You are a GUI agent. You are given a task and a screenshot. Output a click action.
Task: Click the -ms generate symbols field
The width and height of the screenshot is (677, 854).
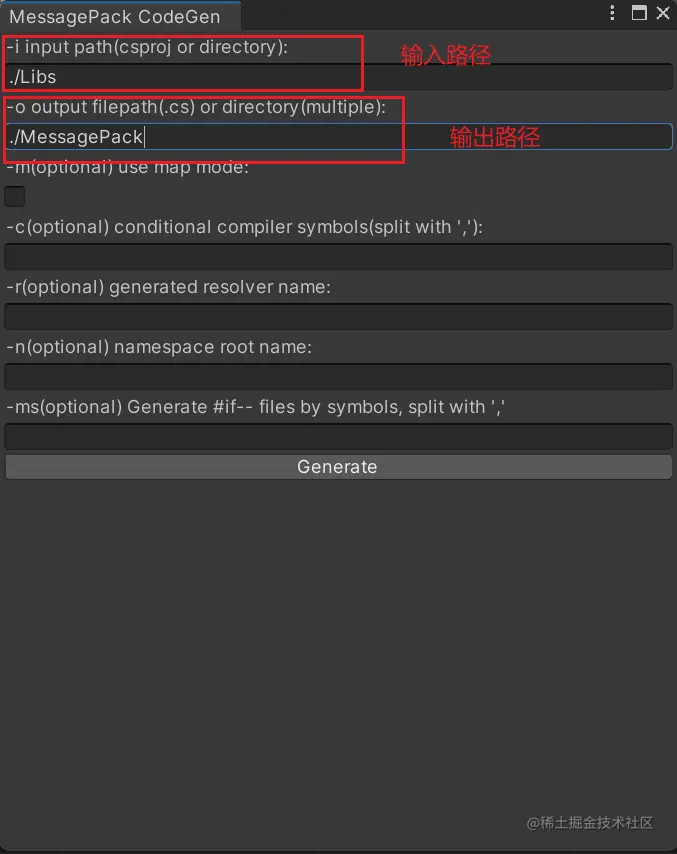coord(337,436)
